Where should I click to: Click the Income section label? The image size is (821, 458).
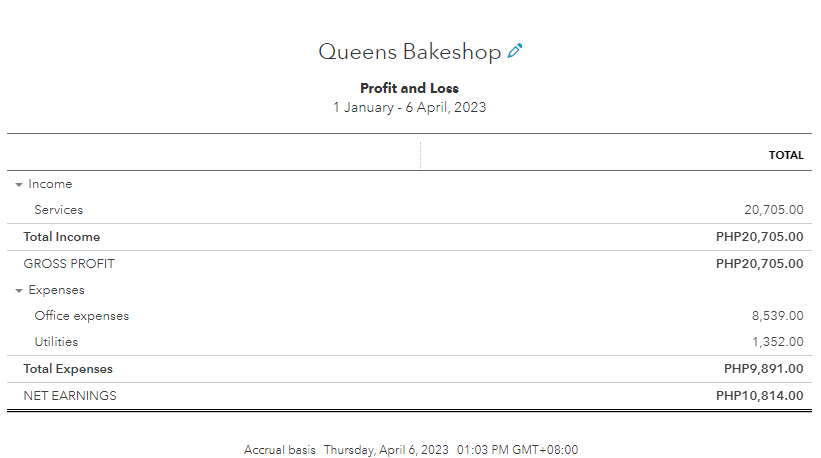[50, 184]
